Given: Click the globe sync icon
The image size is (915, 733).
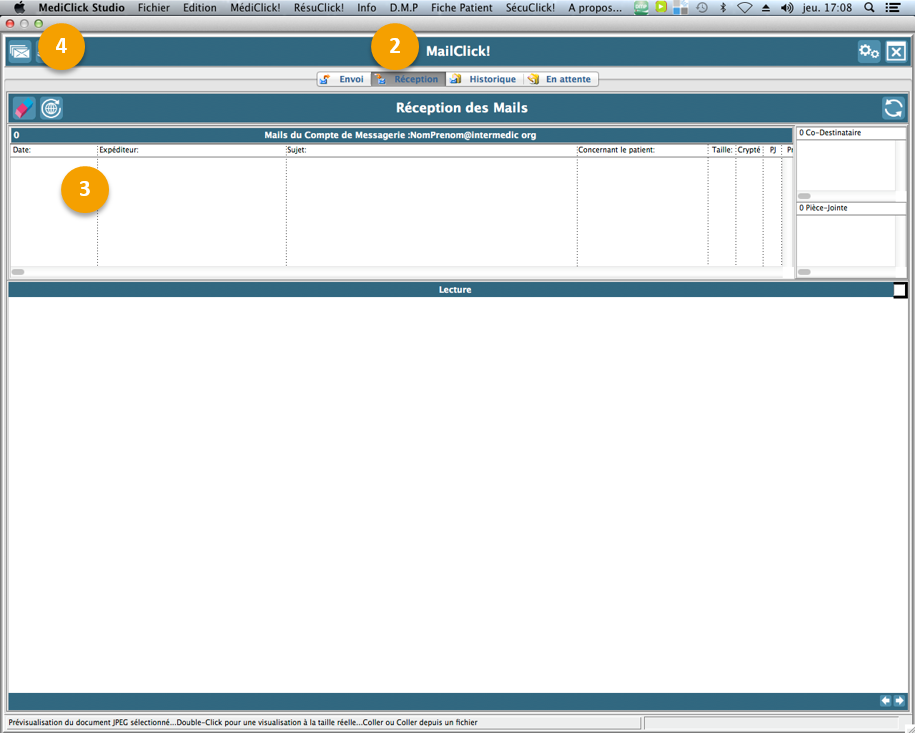Looking at the screenshot, I should [x=51, y=108].
